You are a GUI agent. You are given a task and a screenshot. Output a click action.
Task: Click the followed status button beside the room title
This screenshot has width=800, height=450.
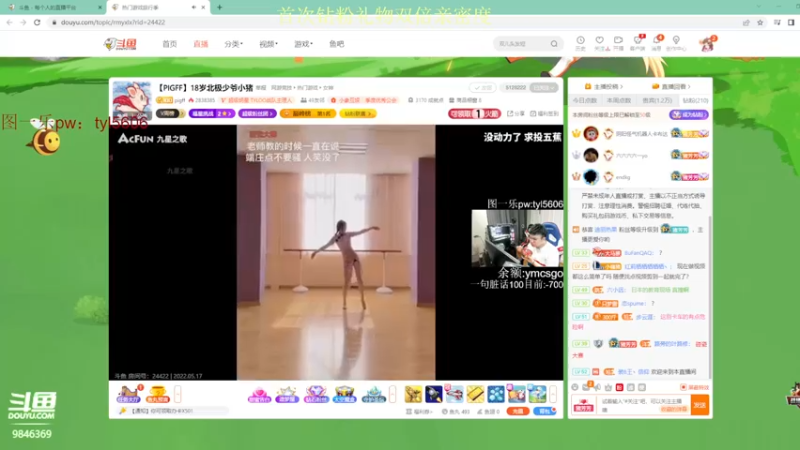pos(482,88)
